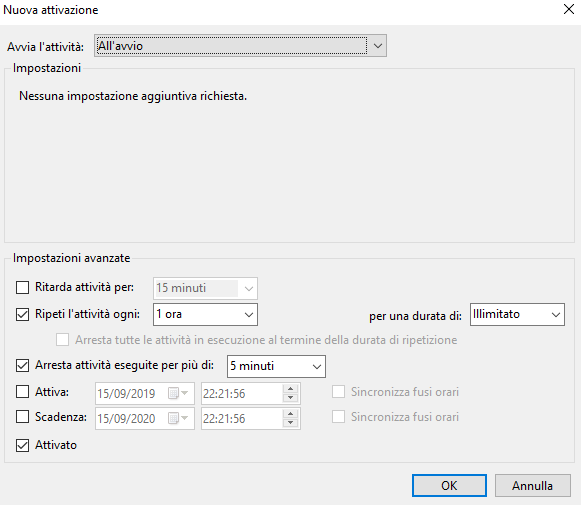Click 'Nessuna impostazione aggiuntiva richiesta.' text
Viewport: 581px width, 505px height.
click(133, 96)
